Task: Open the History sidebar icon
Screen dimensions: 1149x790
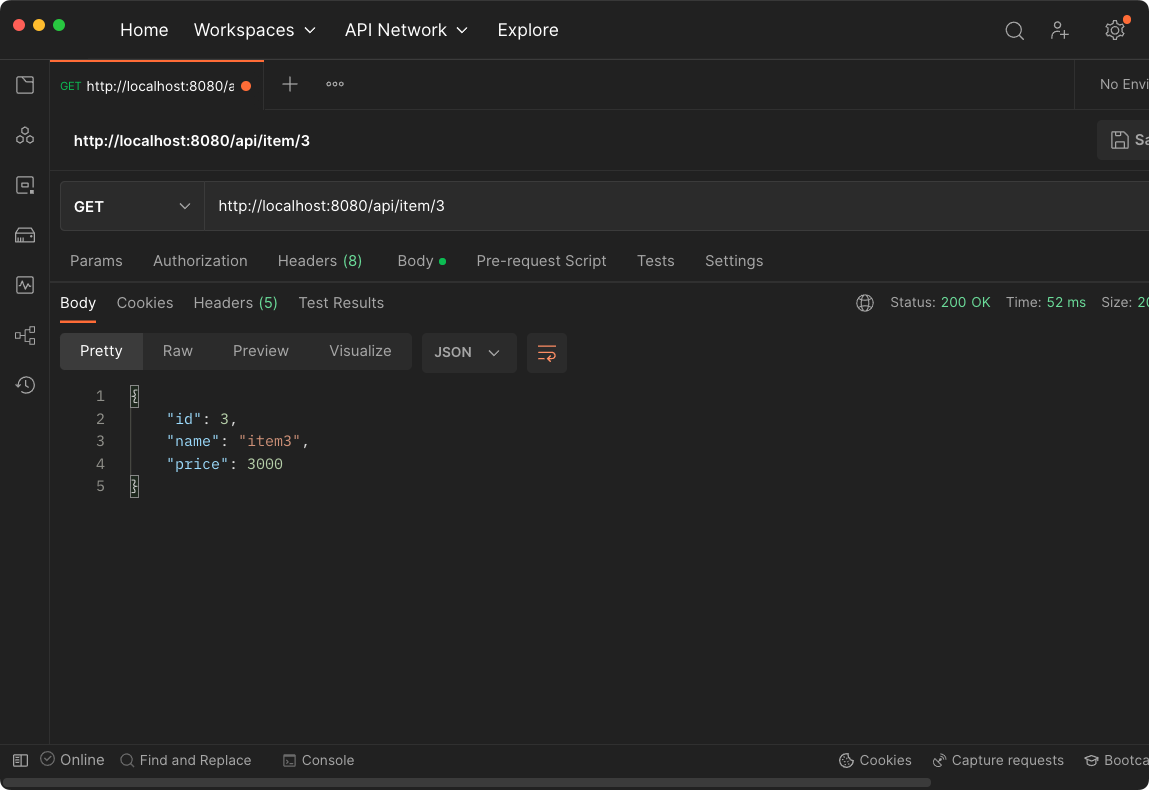Action: (x=25, y=385)
